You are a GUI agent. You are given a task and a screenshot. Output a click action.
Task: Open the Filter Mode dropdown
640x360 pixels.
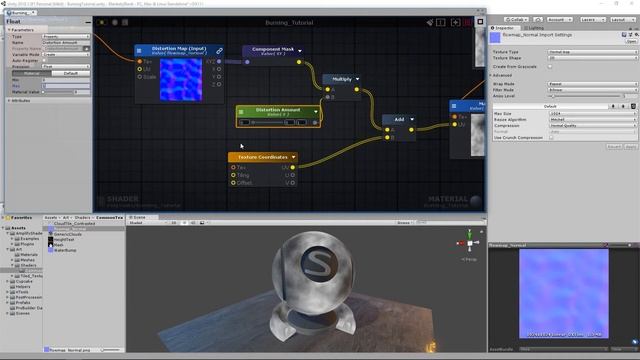coord(592,90)
